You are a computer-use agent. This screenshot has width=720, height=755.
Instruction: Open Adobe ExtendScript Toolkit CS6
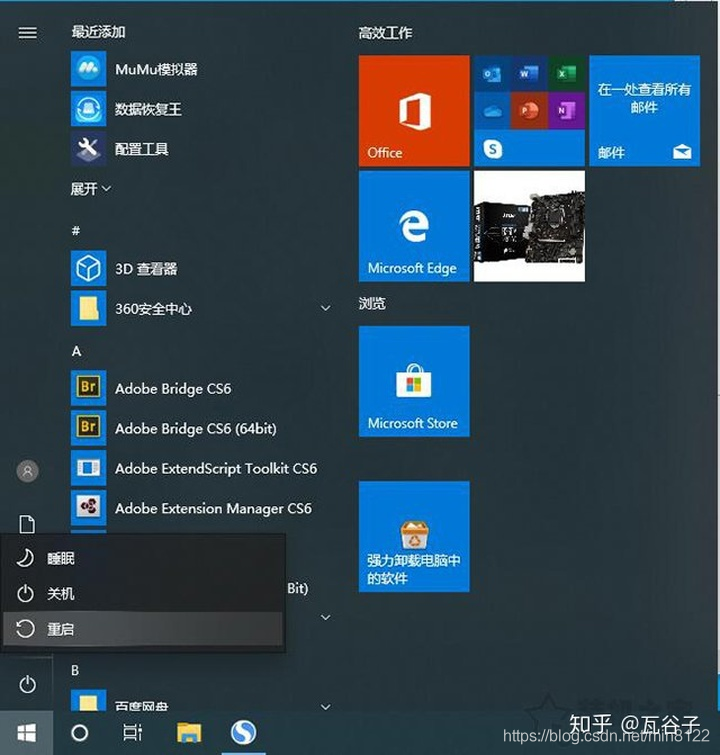(x=202, y=468)
